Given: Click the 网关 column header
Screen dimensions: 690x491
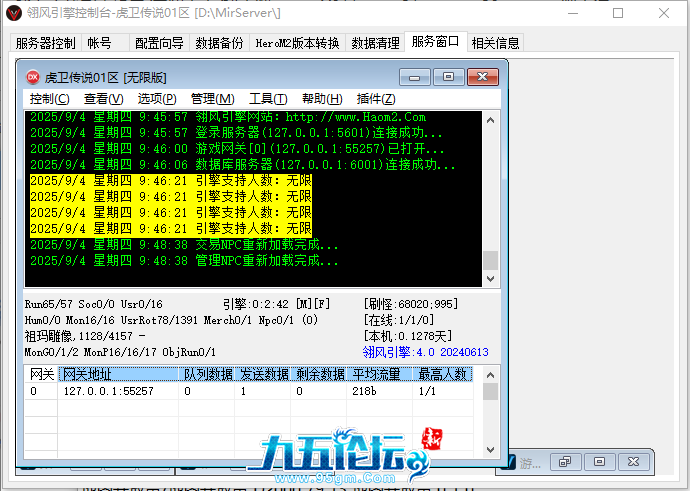Looking at the screenshot, I should 41,374.
